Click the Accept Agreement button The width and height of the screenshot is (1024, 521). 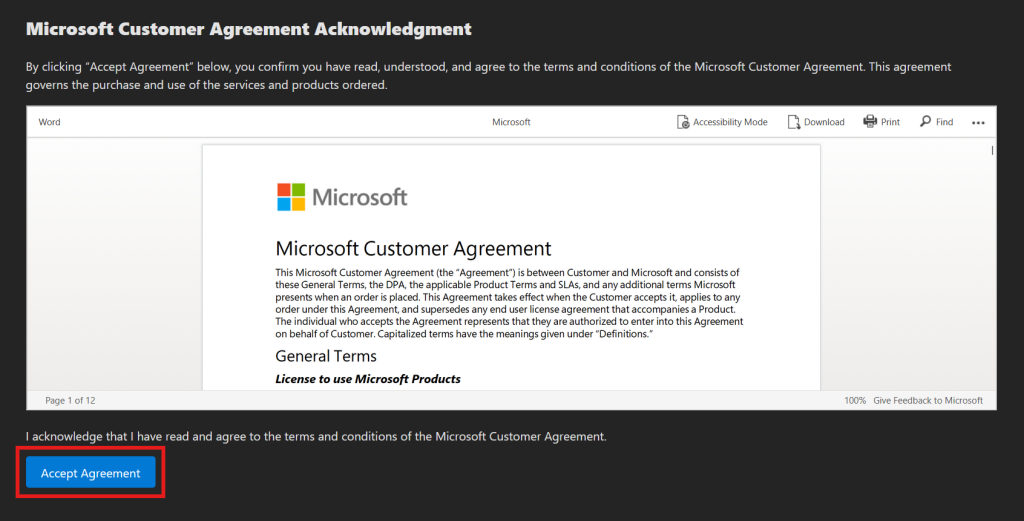(x=91, y=473)
